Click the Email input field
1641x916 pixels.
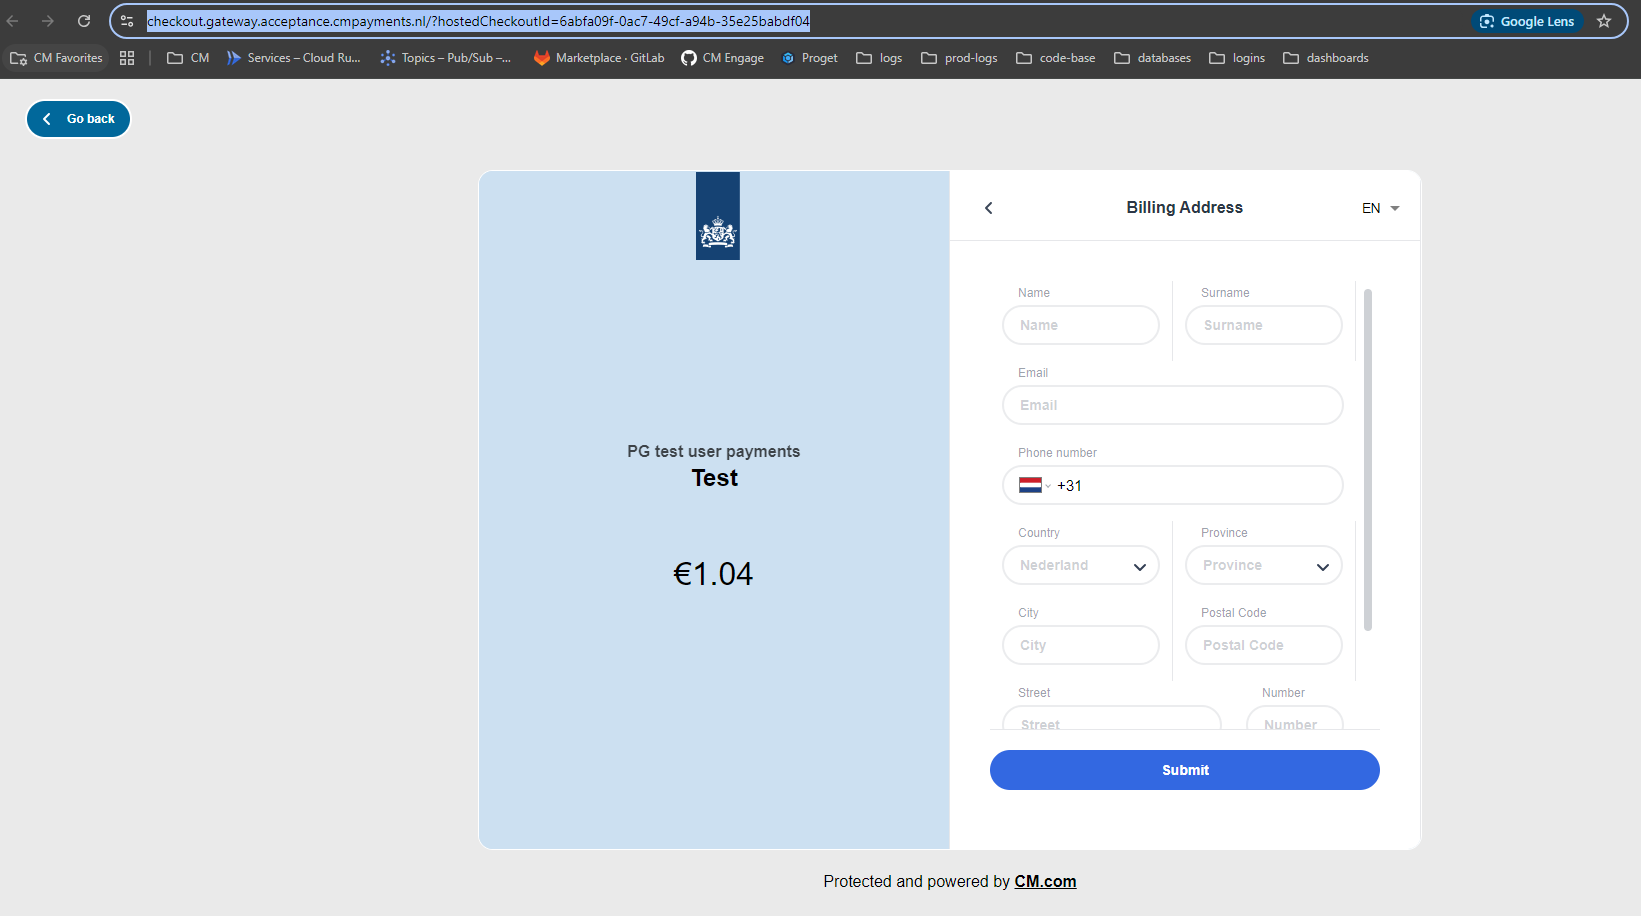click(1173, 405)
